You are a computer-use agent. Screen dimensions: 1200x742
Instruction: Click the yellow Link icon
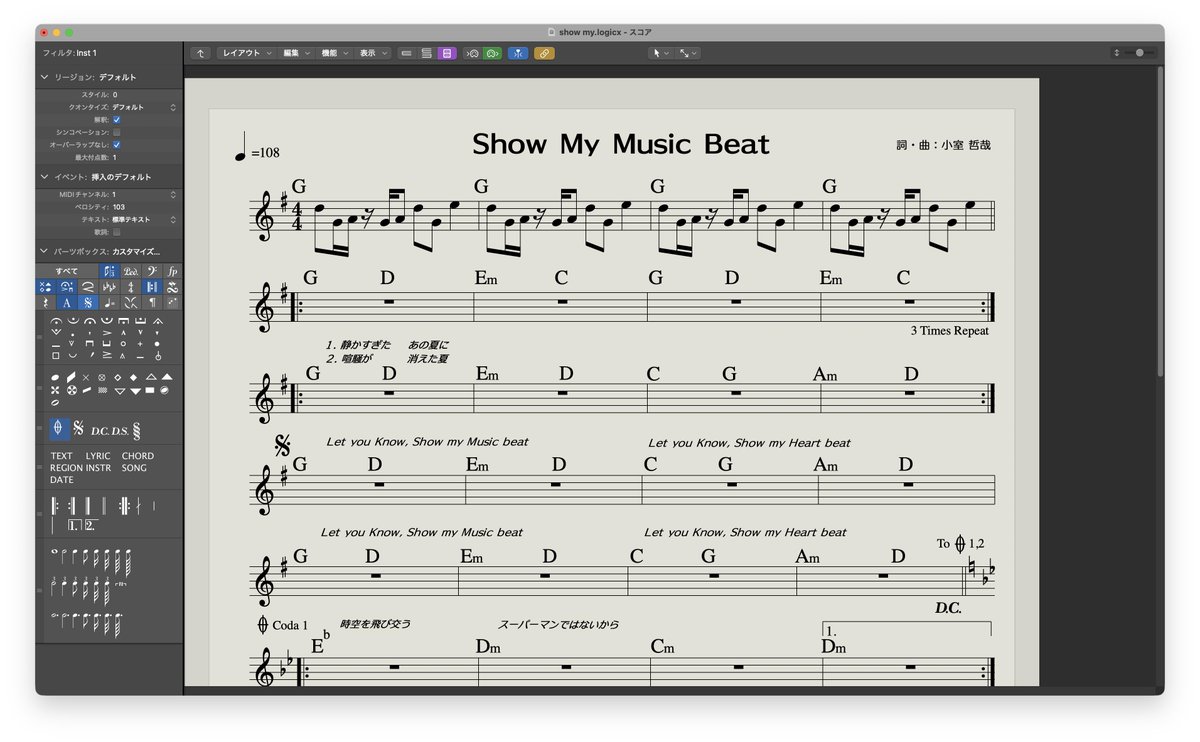pyautogui.click(x=544, y=53)
